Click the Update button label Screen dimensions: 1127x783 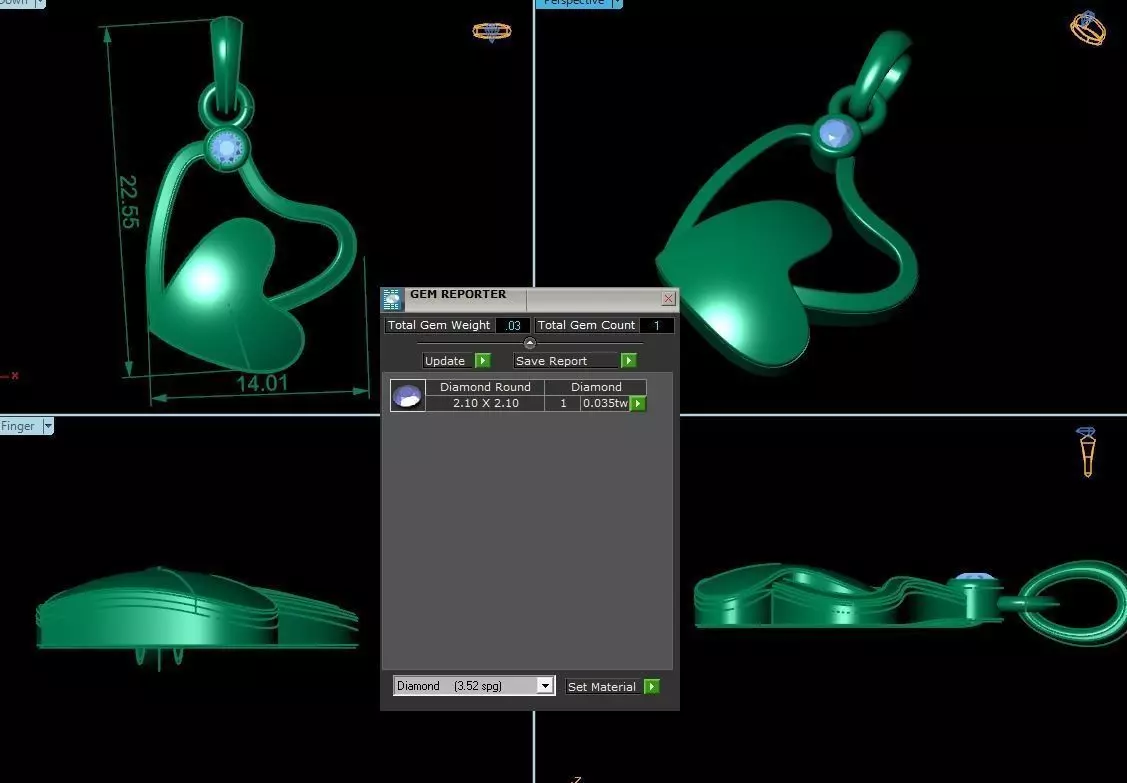(445, 361)
